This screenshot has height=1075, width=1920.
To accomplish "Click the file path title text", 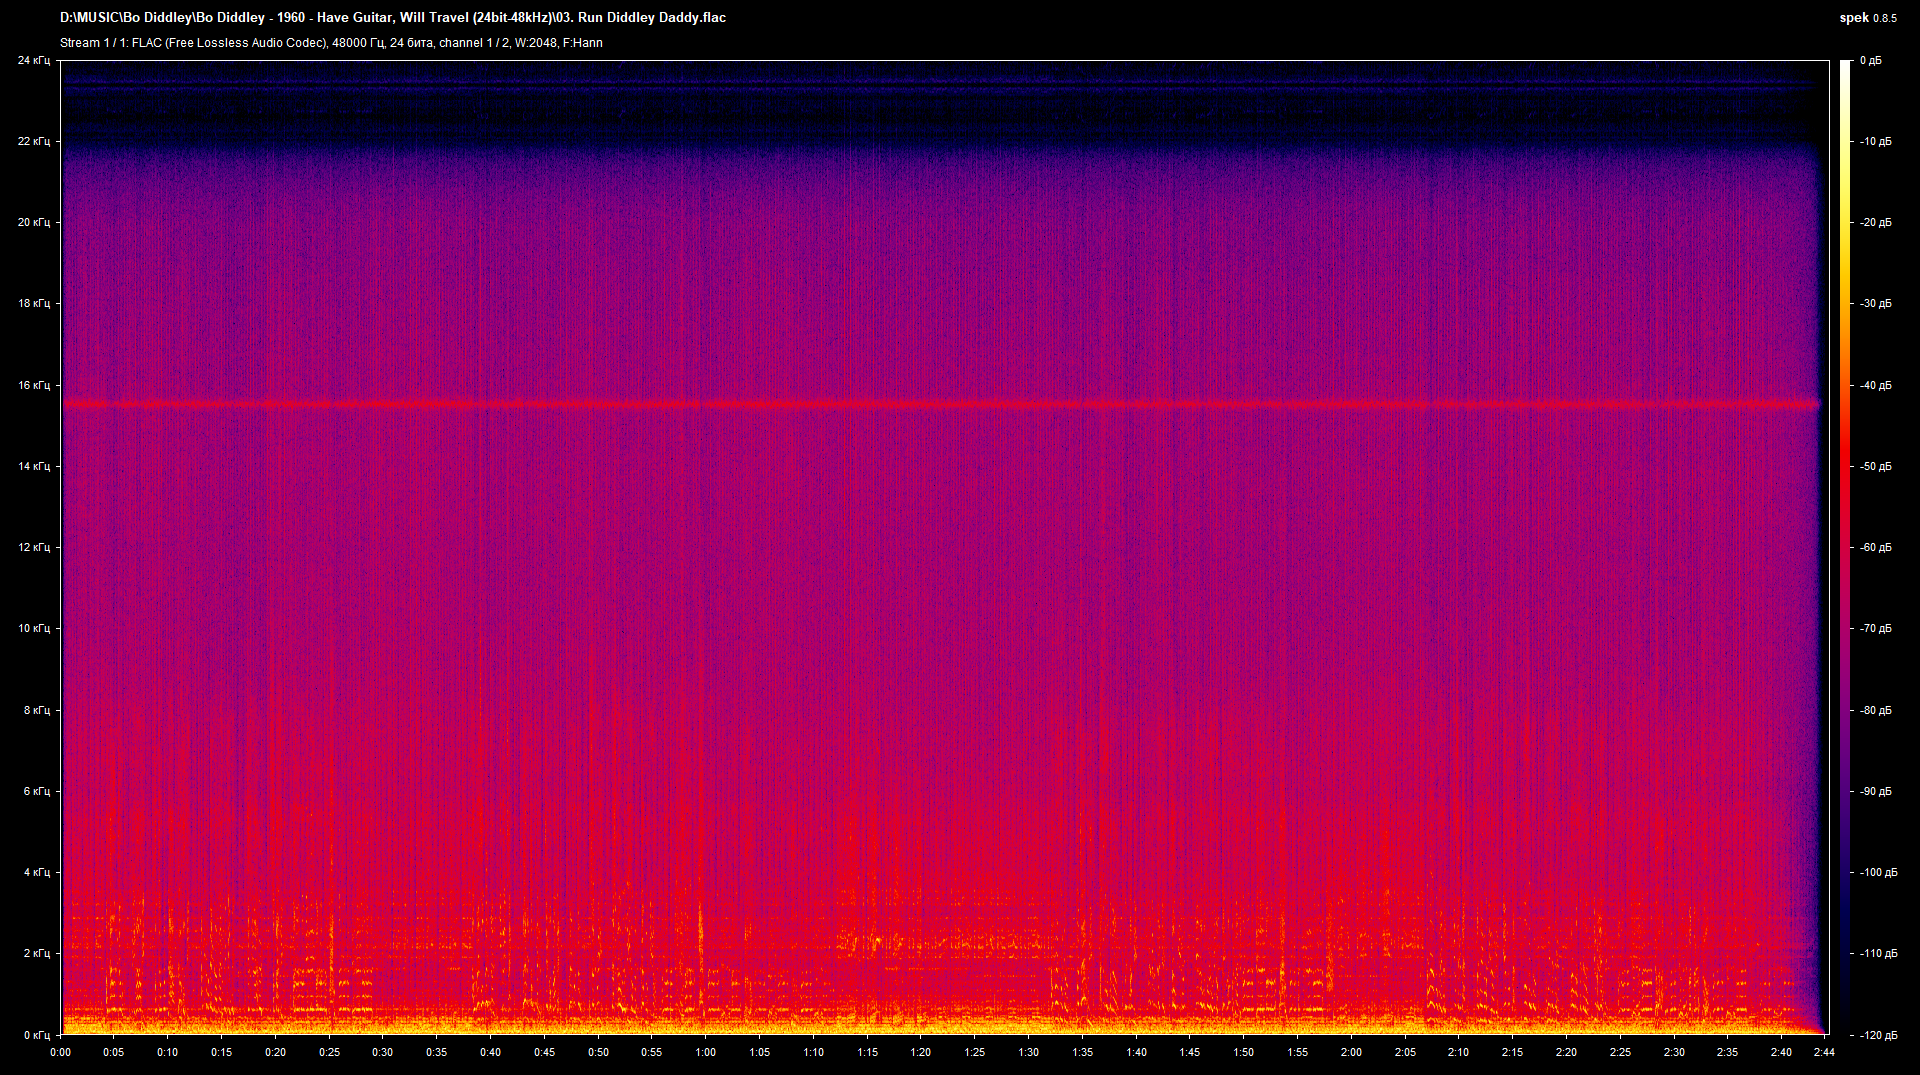I will [393, 18].
